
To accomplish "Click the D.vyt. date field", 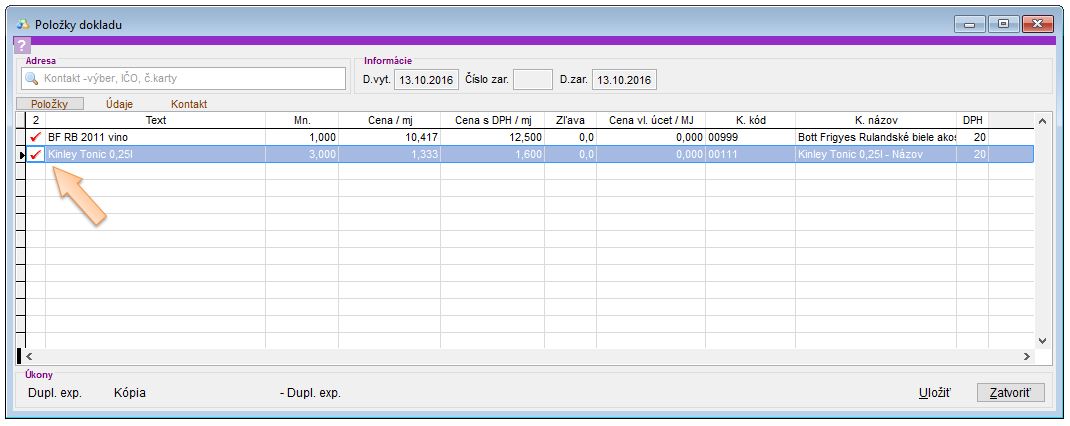I will (x=426, y=79).
